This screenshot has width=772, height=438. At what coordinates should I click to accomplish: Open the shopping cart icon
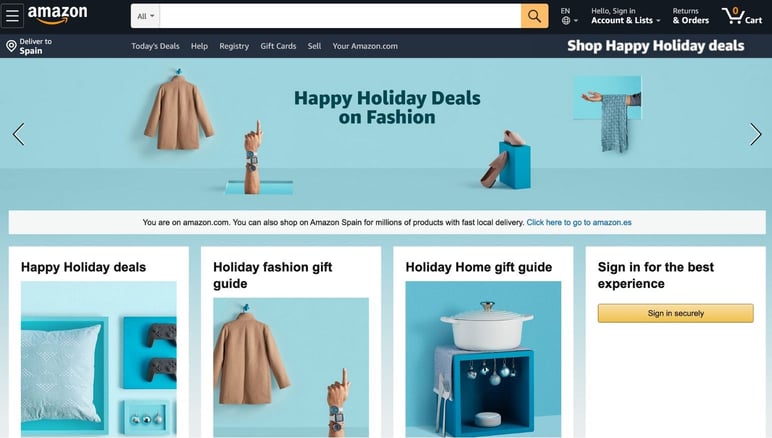coord(741,16)
